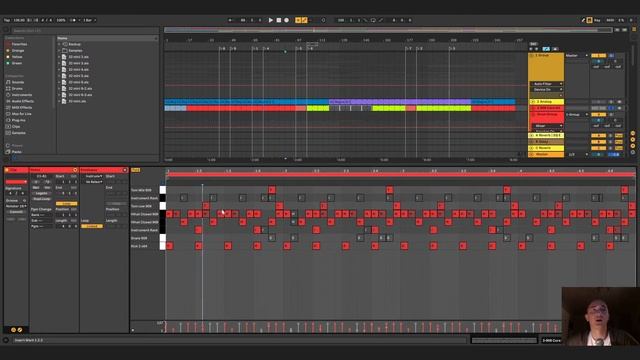The height and width of the screenshot is (360, 640).
Task: Expand the Backup folder
Action: (x=59, y=44)
